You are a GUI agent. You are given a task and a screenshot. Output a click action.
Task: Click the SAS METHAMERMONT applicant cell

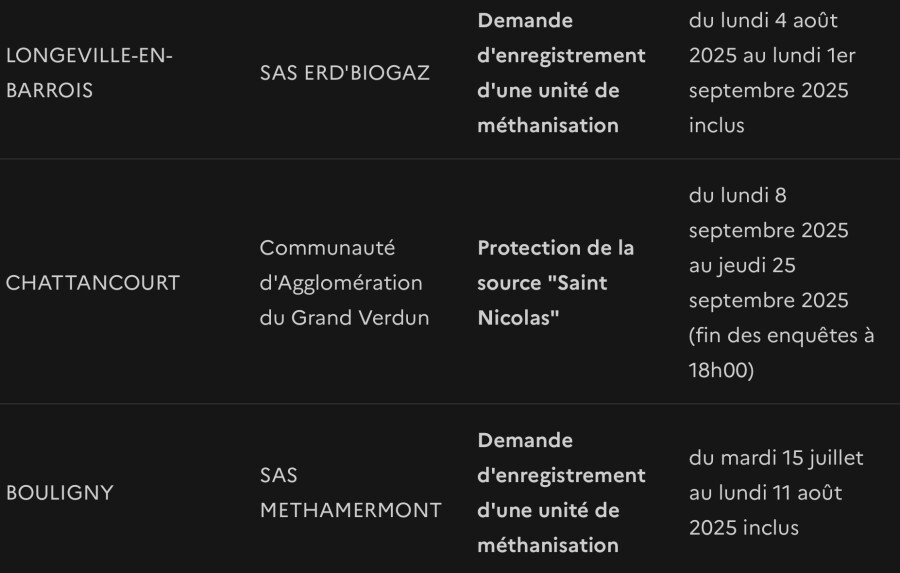tap(350, 493)
